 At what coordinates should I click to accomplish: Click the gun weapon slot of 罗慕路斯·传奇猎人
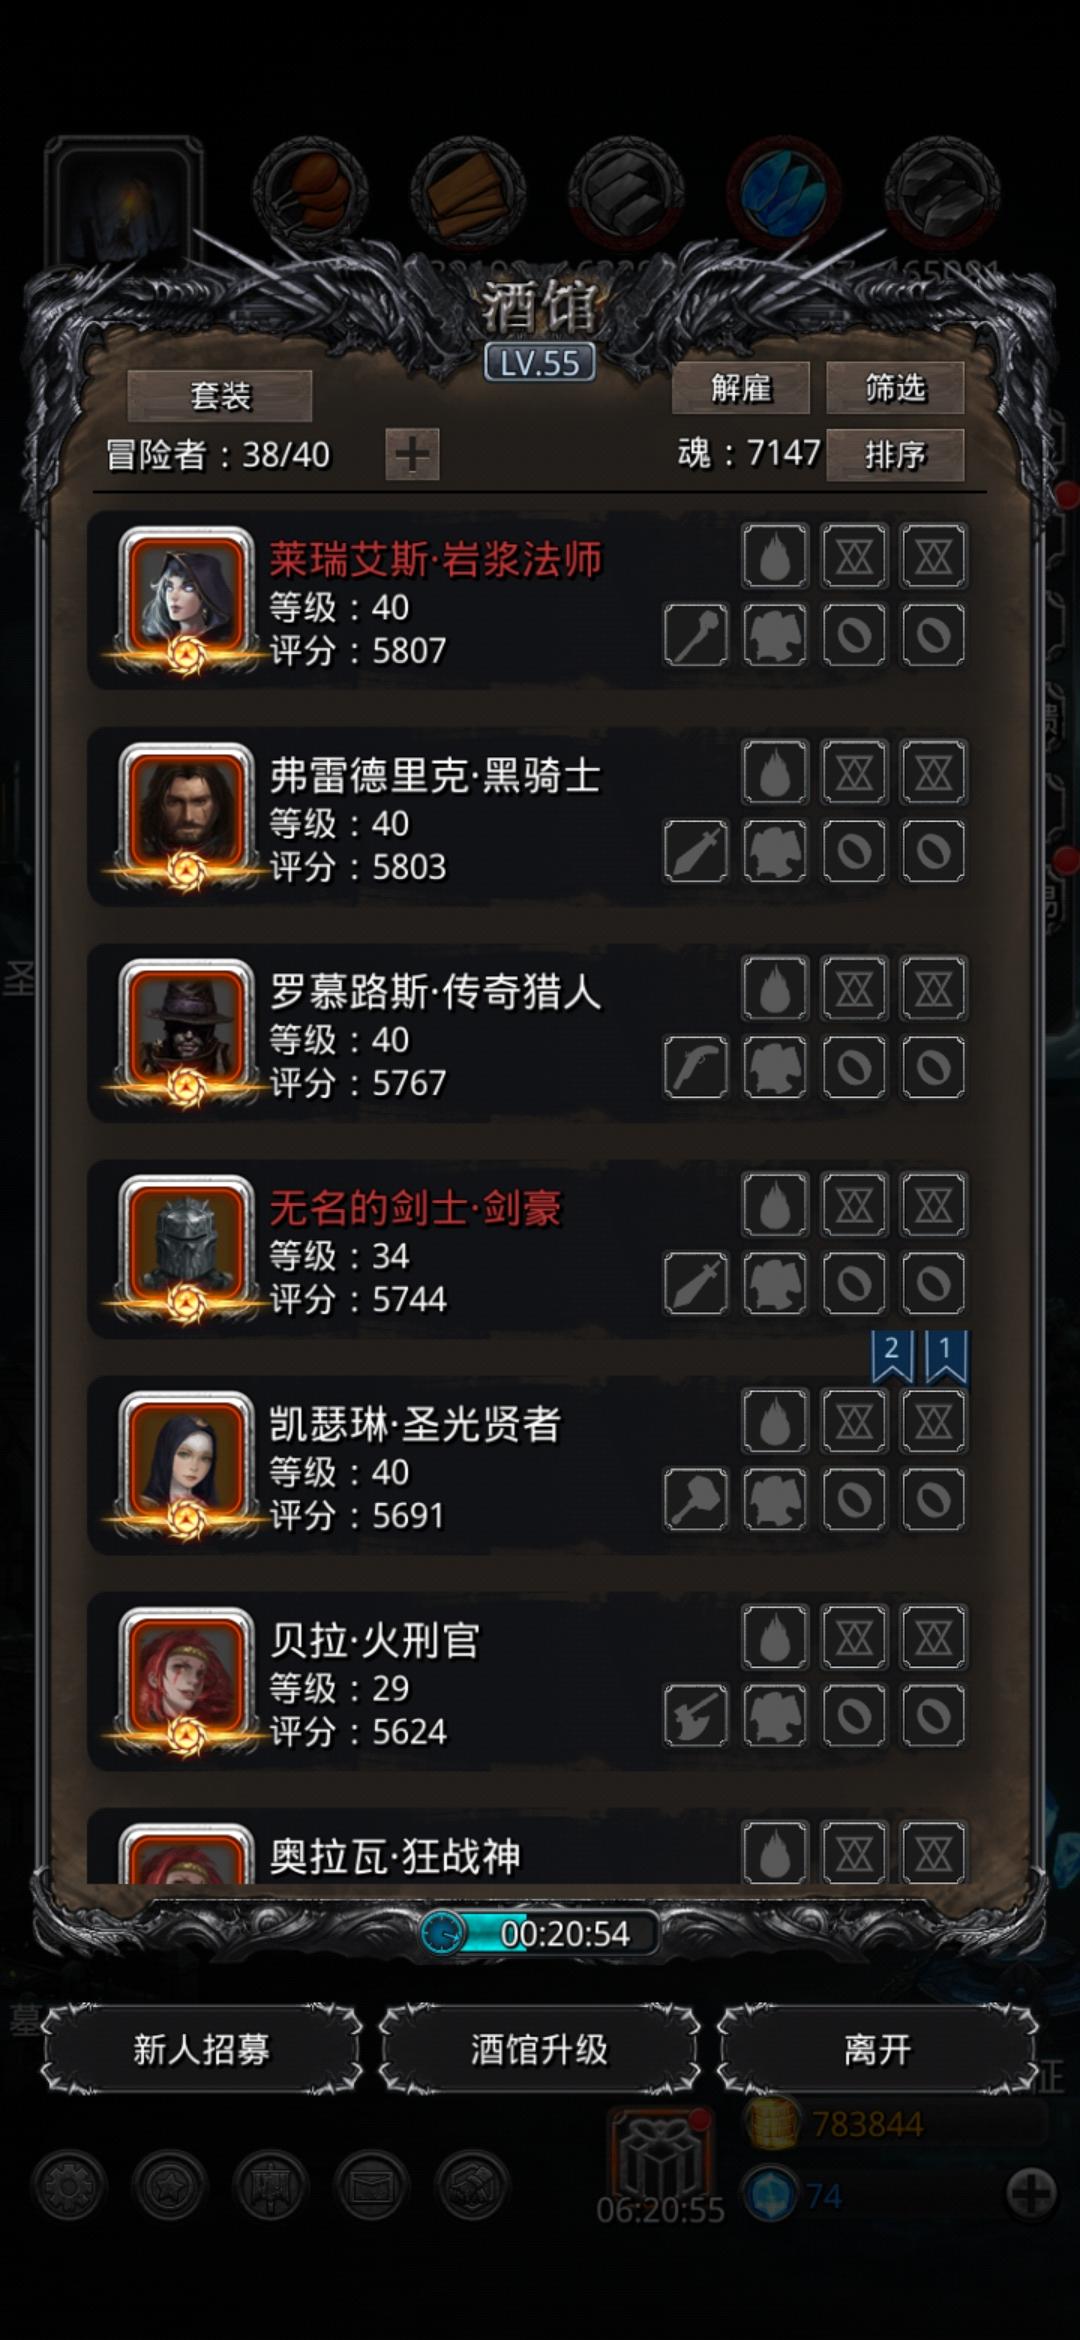tap(696, 1067)
